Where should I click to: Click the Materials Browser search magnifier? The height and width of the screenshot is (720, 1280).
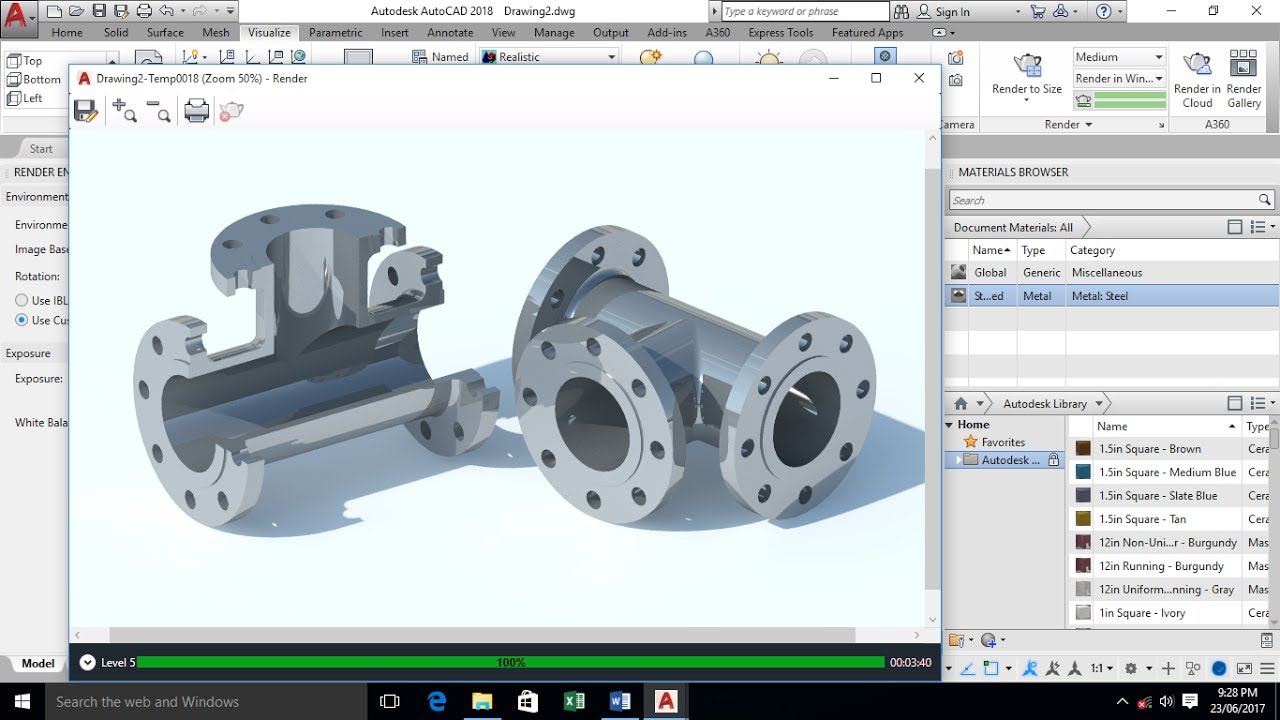(x=1265, y=200)
